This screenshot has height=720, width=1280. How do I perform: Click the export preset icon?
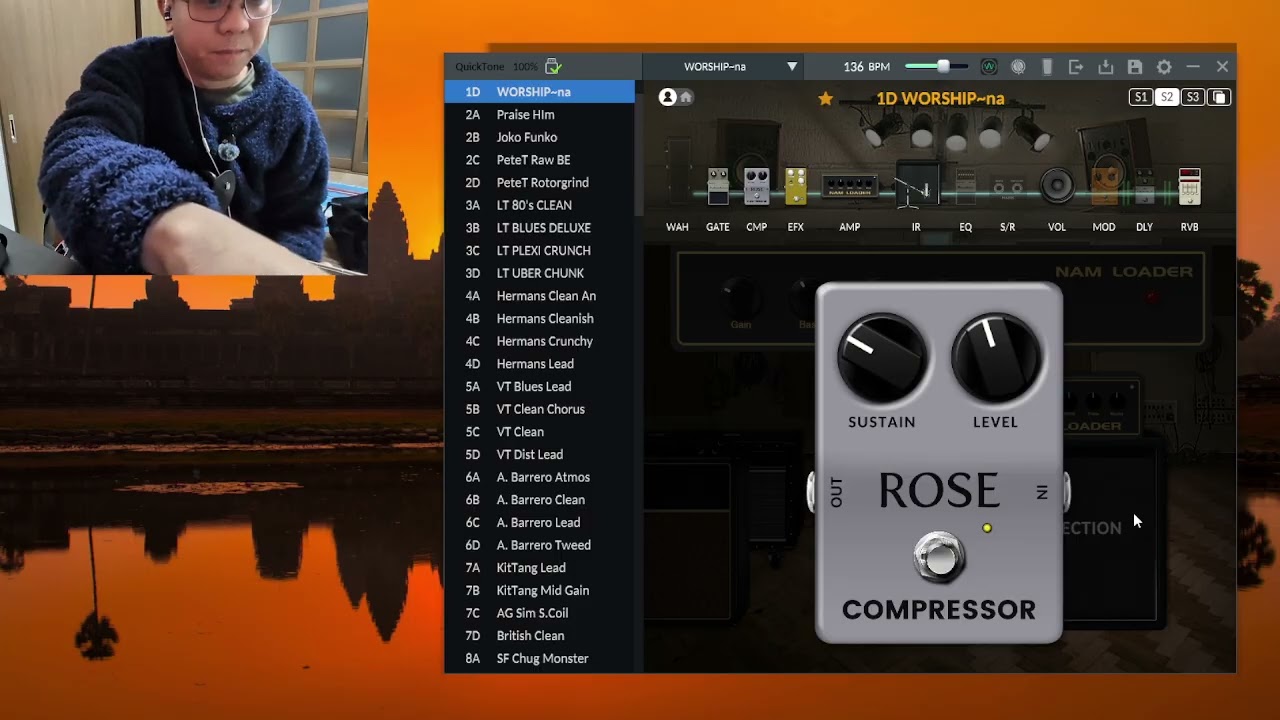[1076, 67]
